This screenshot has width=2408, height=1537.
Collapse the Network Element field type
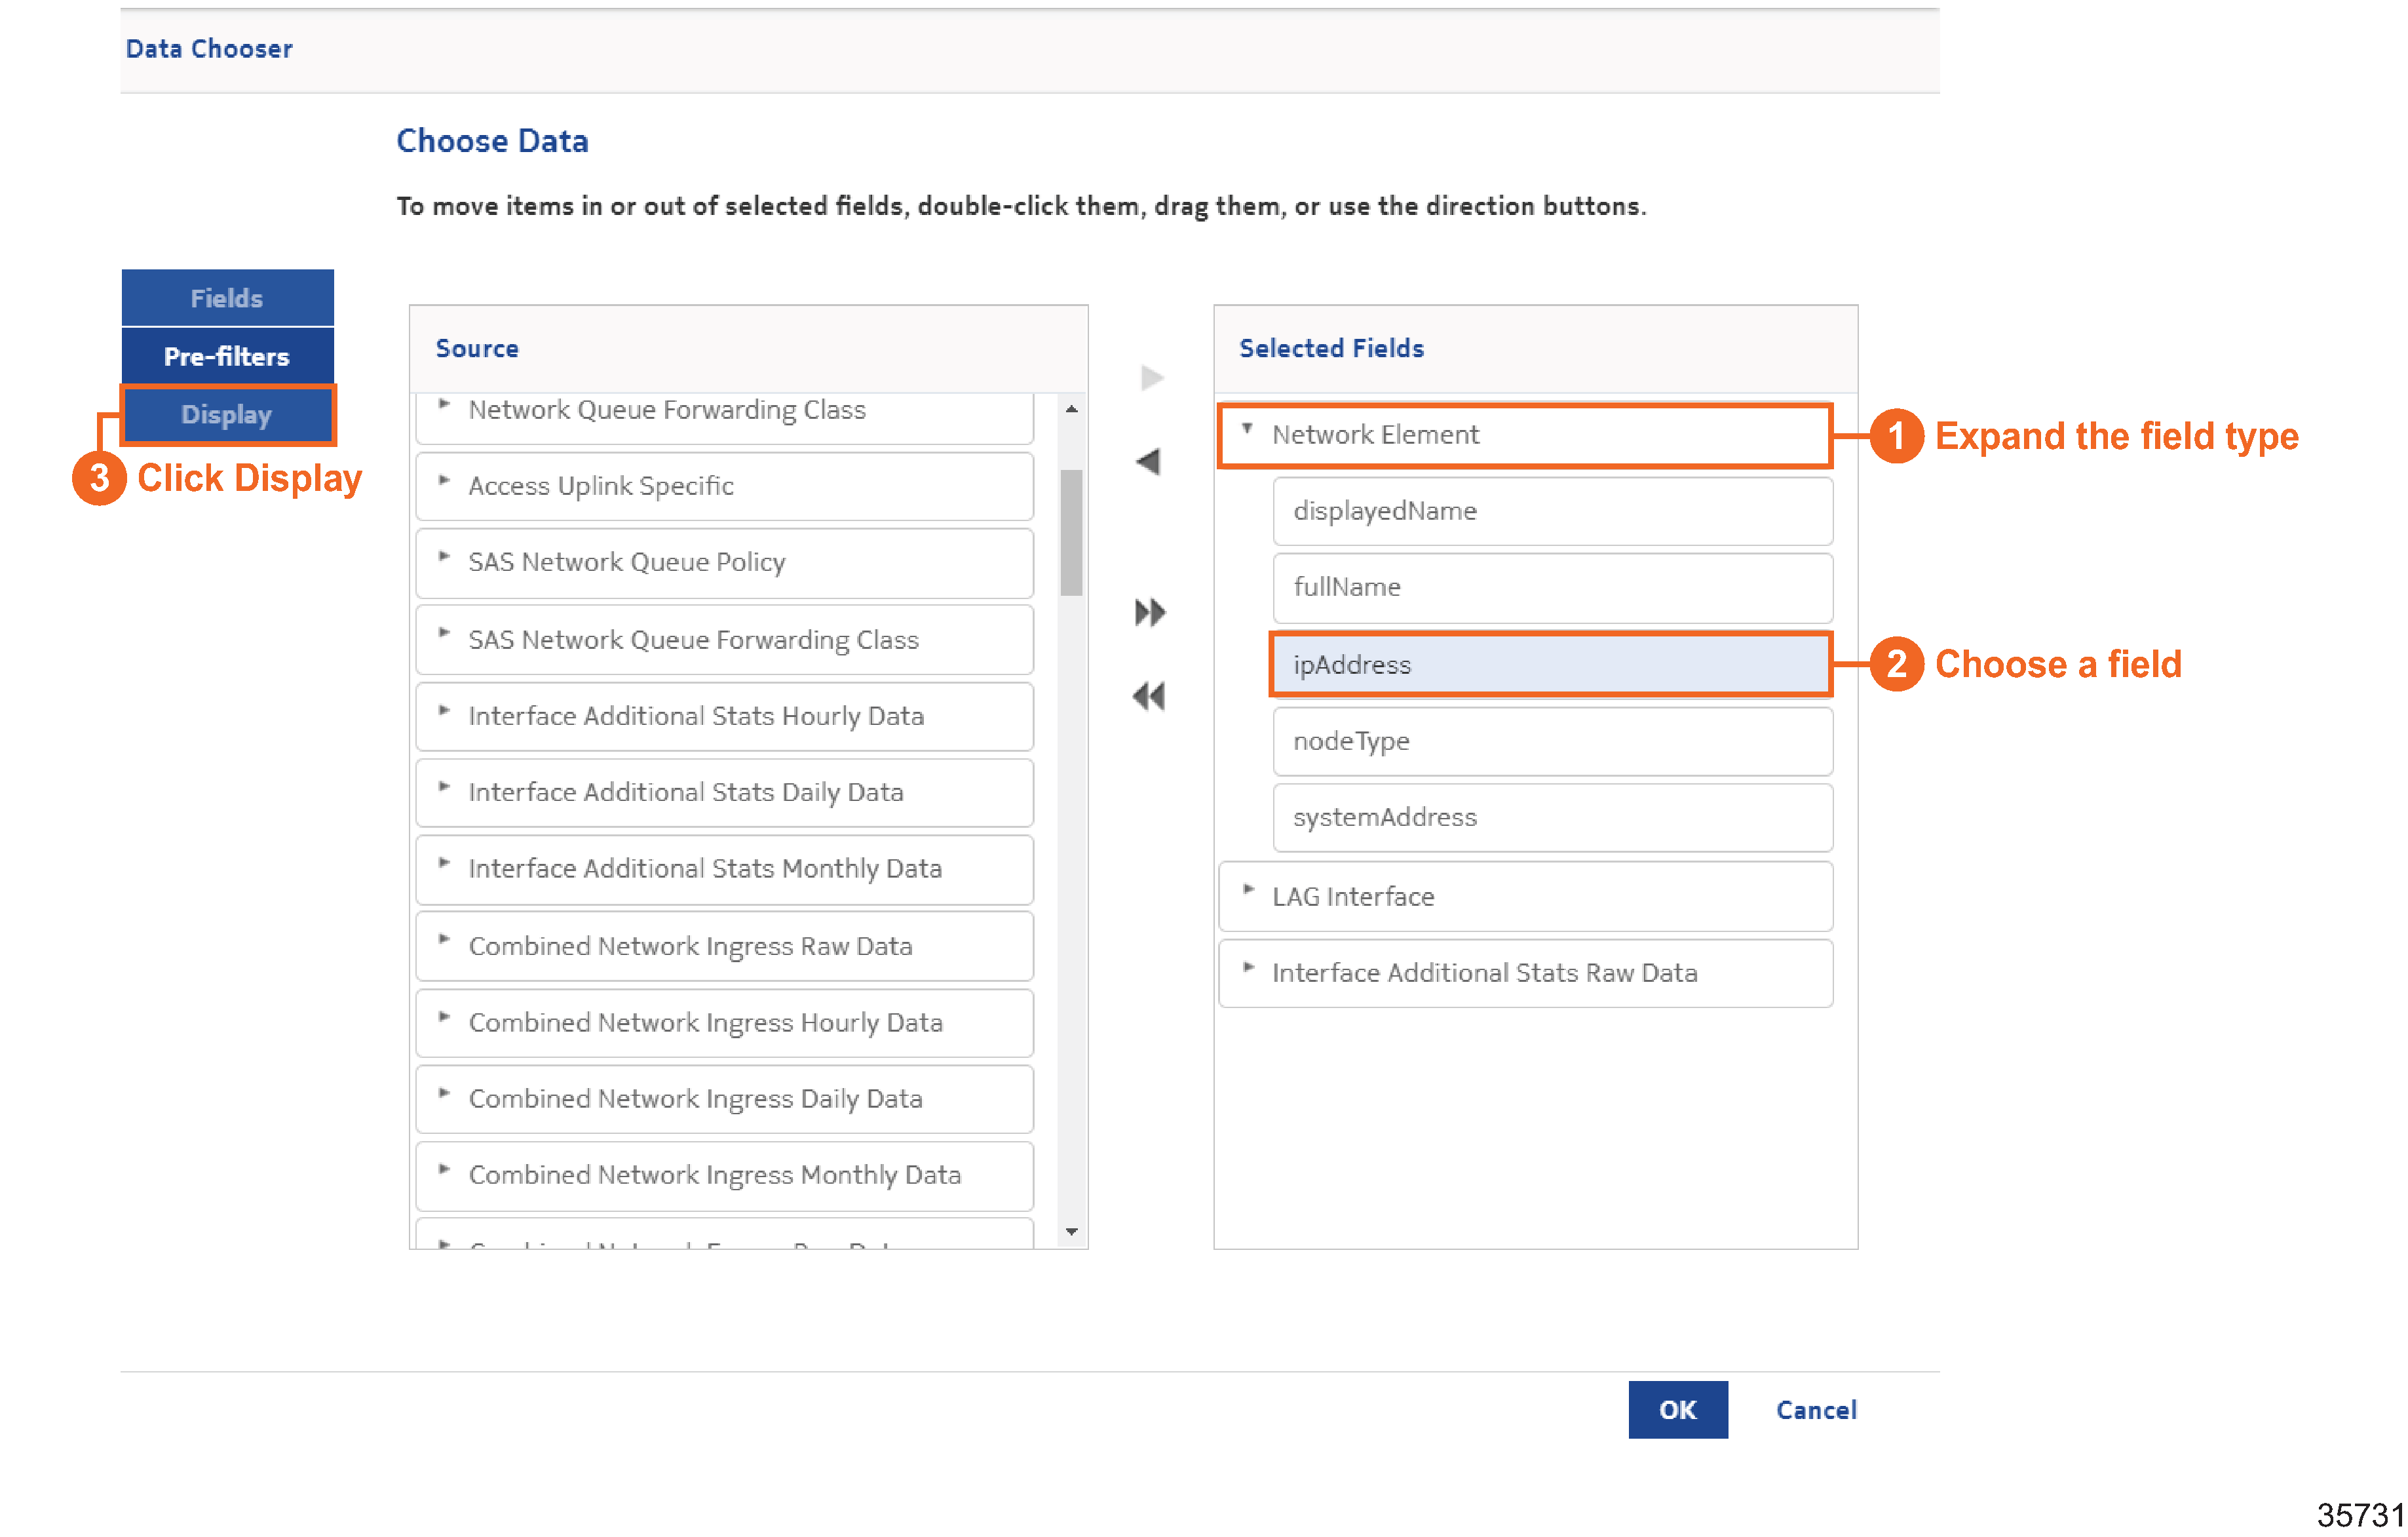[x=1247, y=430]
